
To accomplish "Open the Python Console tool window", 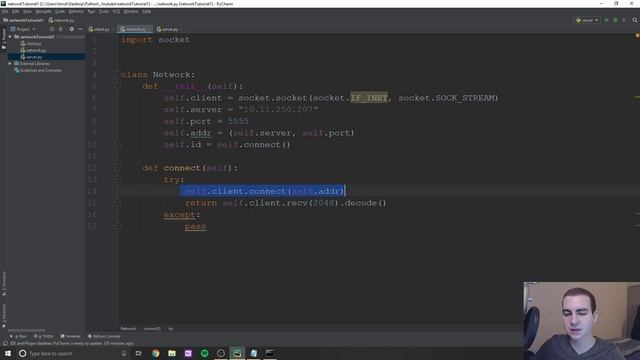I will pyautogui.click(x=104, y=336).
